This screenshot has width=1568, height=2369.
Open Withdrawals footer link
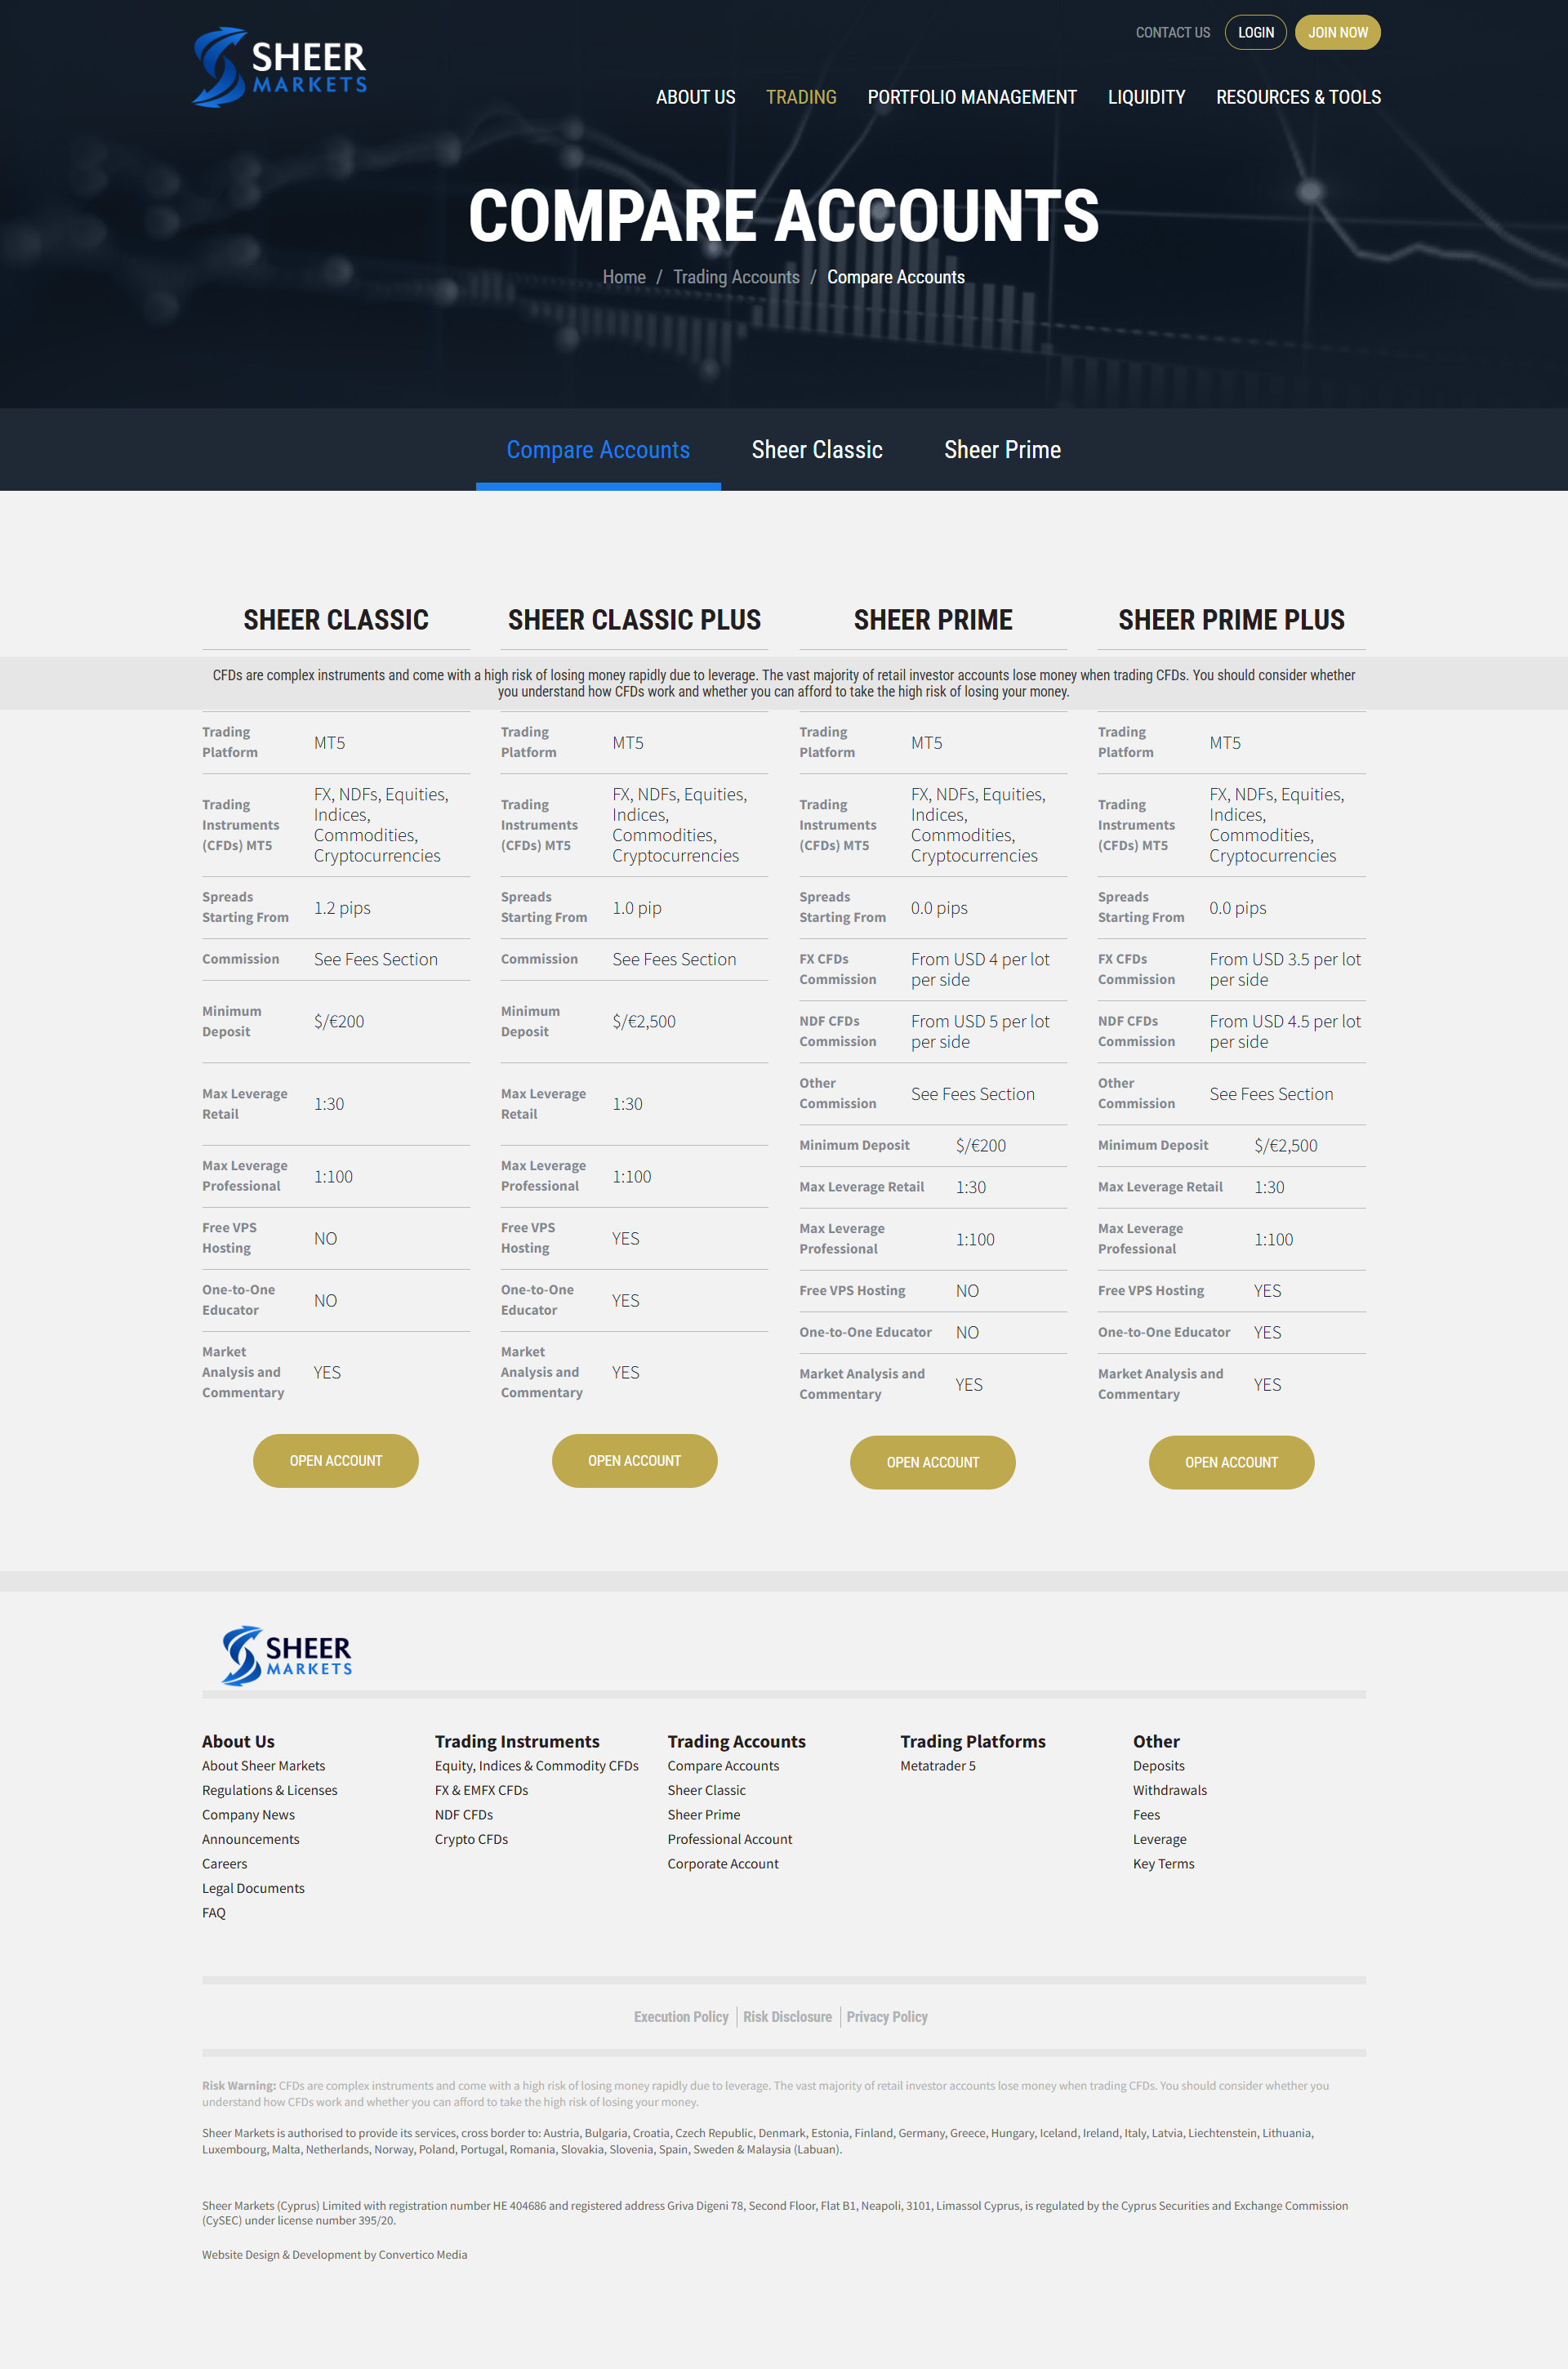pos(1169,1790)
